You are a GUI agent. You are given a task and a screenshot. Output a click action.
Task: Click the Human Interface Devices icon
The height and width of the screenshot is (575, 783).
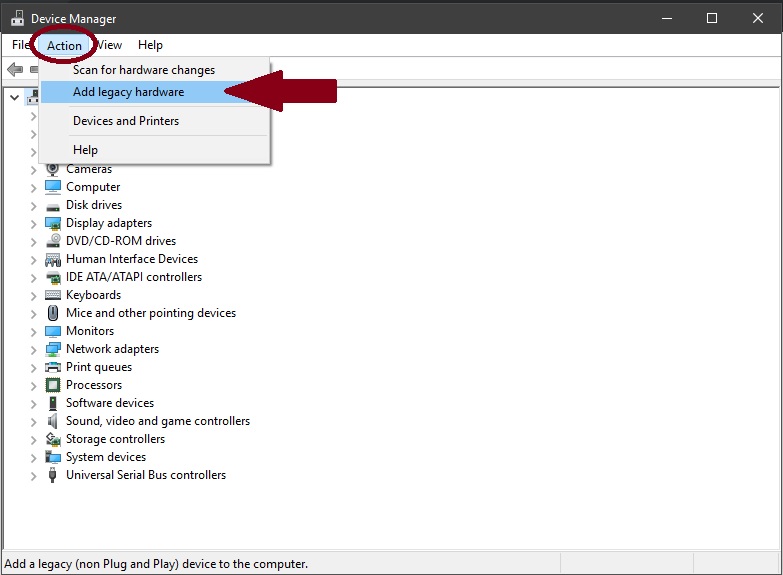tap(52, 259)
